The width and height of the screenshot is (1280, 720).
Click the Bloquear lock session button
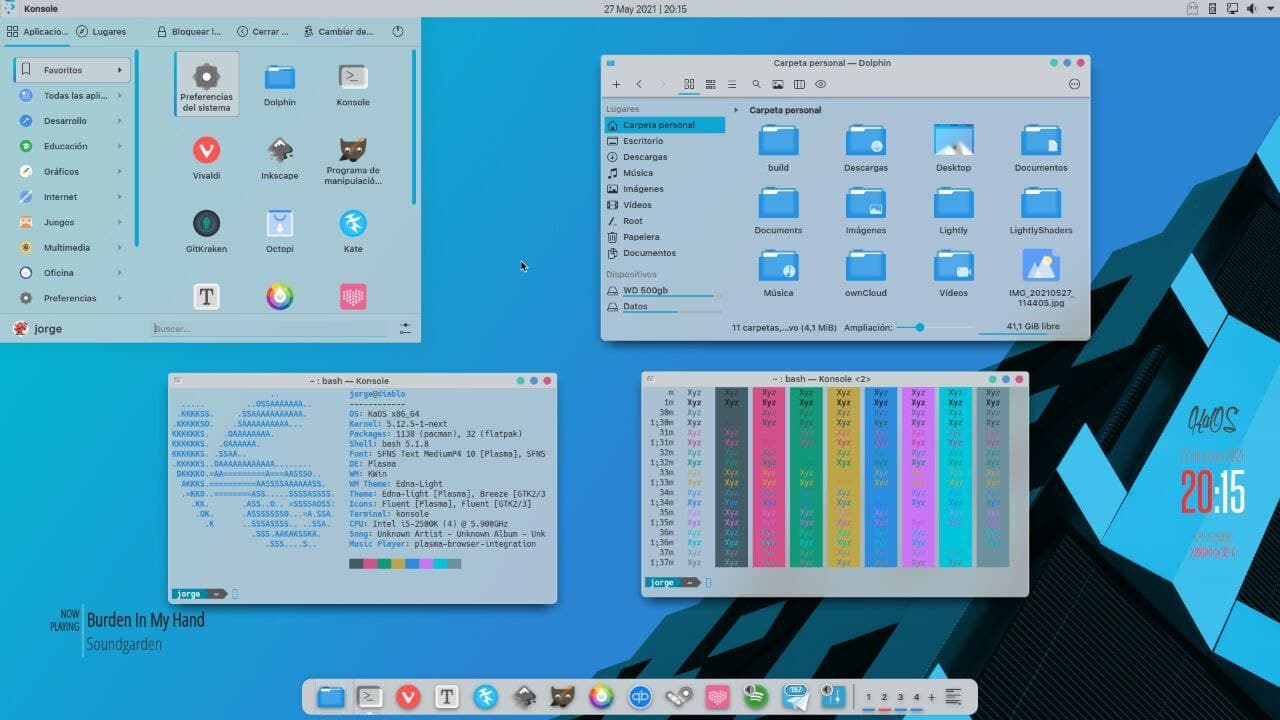click(x=189, y=32)
